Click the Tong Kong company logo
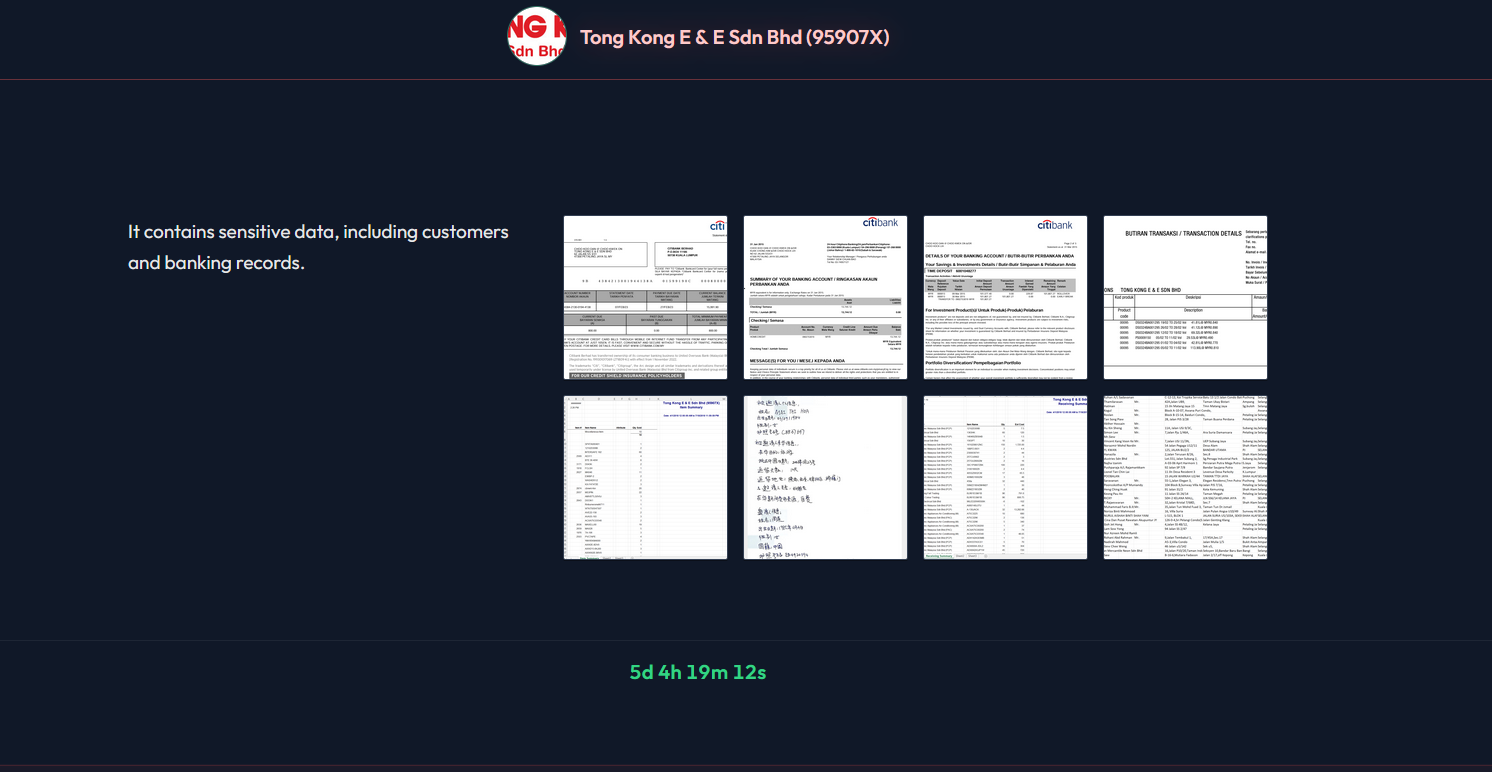Screen dimensions: 1492x772 (537, 37)
